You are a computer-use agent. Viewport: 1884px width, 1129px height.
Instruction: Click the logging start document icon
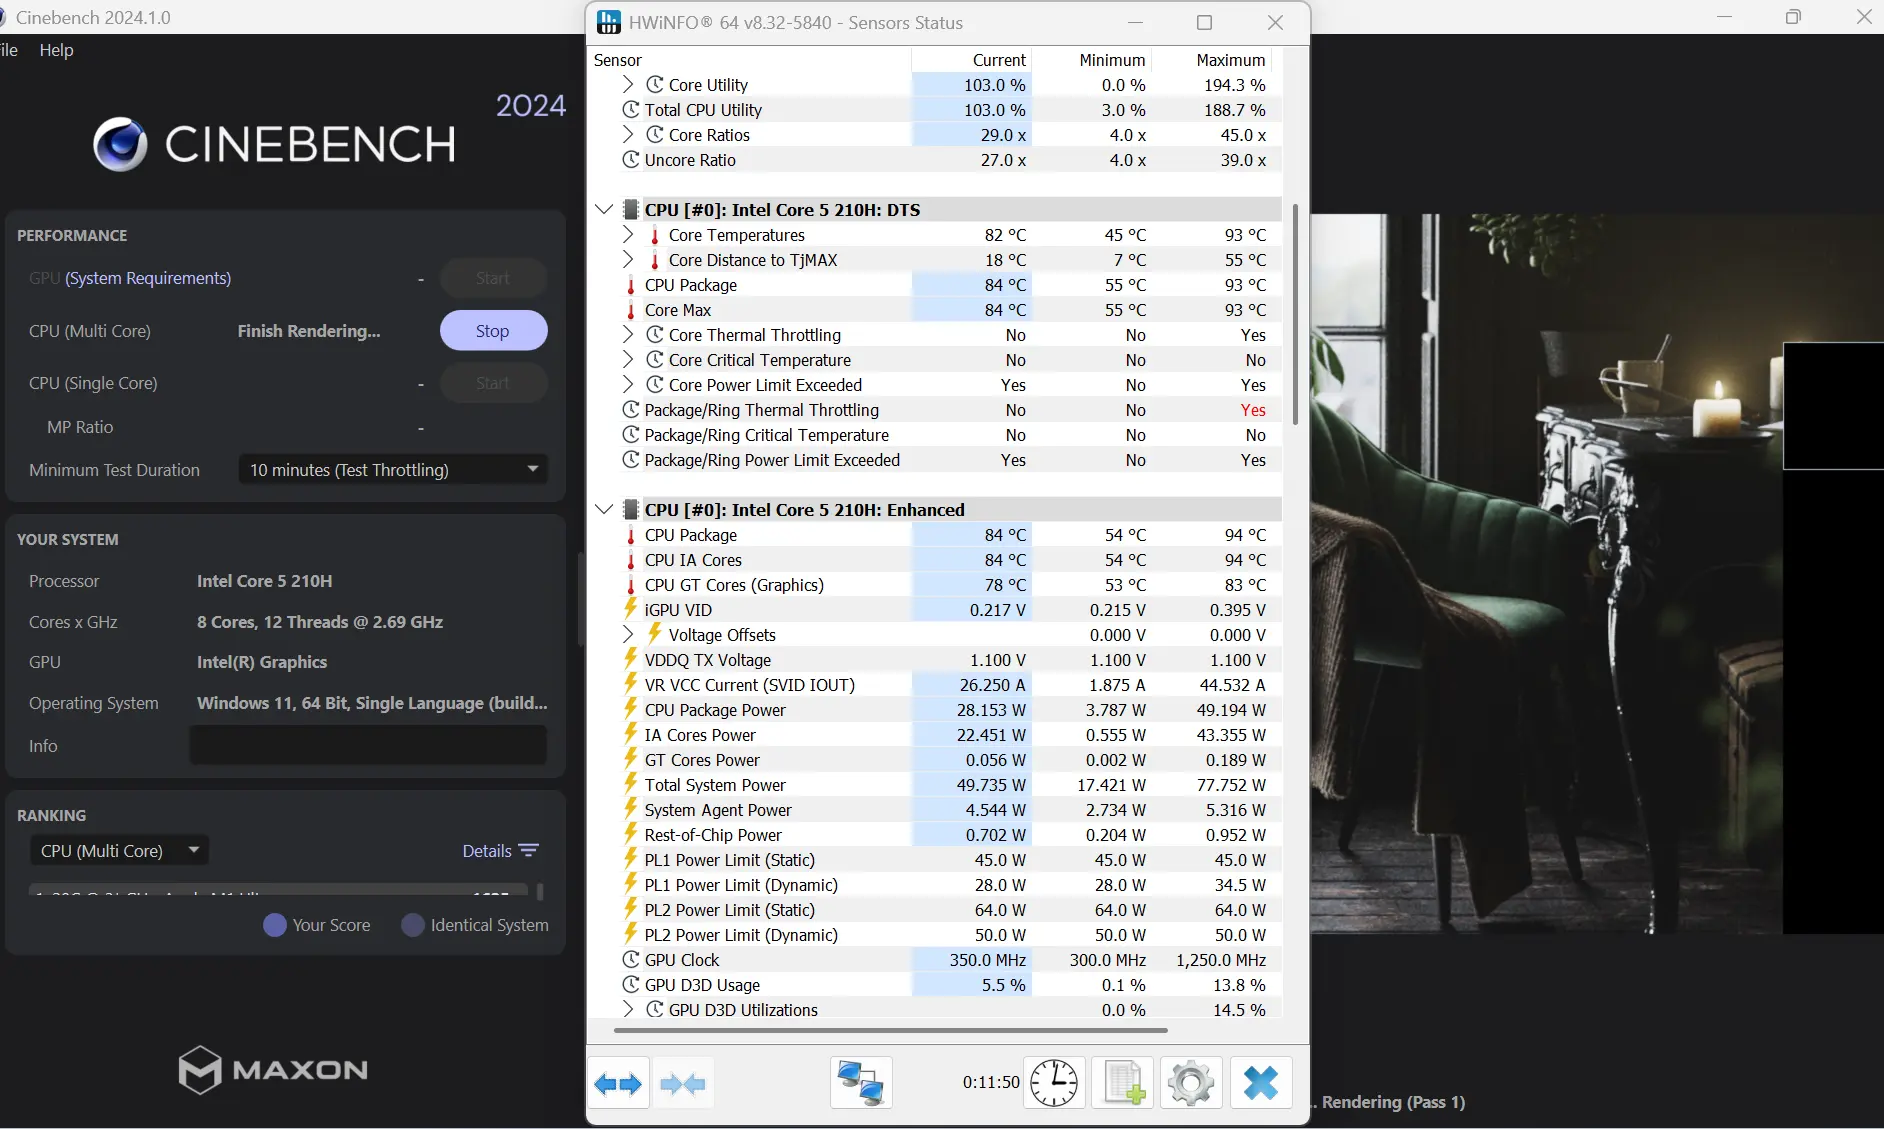1123,1083
